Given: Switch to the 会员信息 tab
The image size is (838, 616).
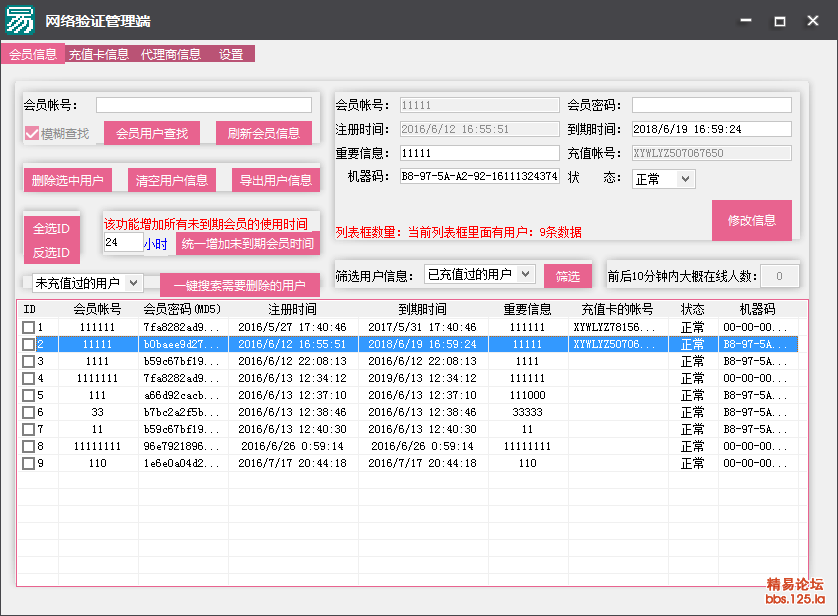Looking at the screenshot, I should [x=33, y=54].
